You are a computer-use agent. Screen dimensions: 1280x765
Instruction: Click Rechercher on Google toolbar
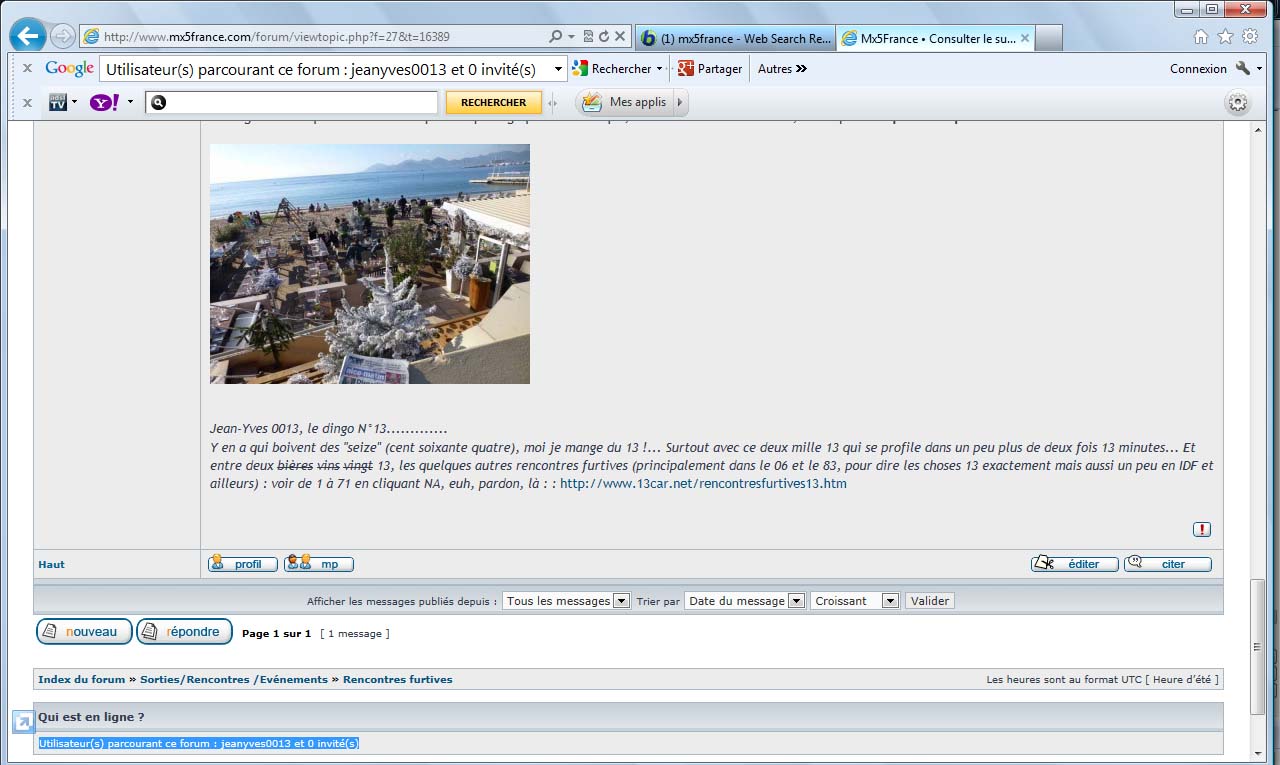(x=612, y=69)
